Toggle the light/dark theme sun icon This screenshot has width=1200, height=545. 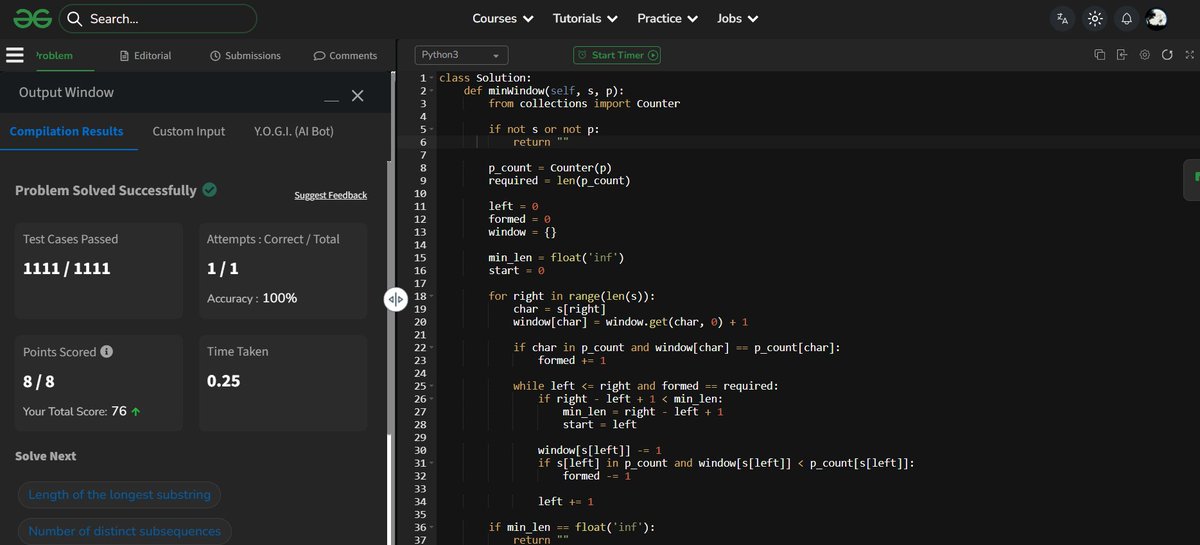[1095, 18]
